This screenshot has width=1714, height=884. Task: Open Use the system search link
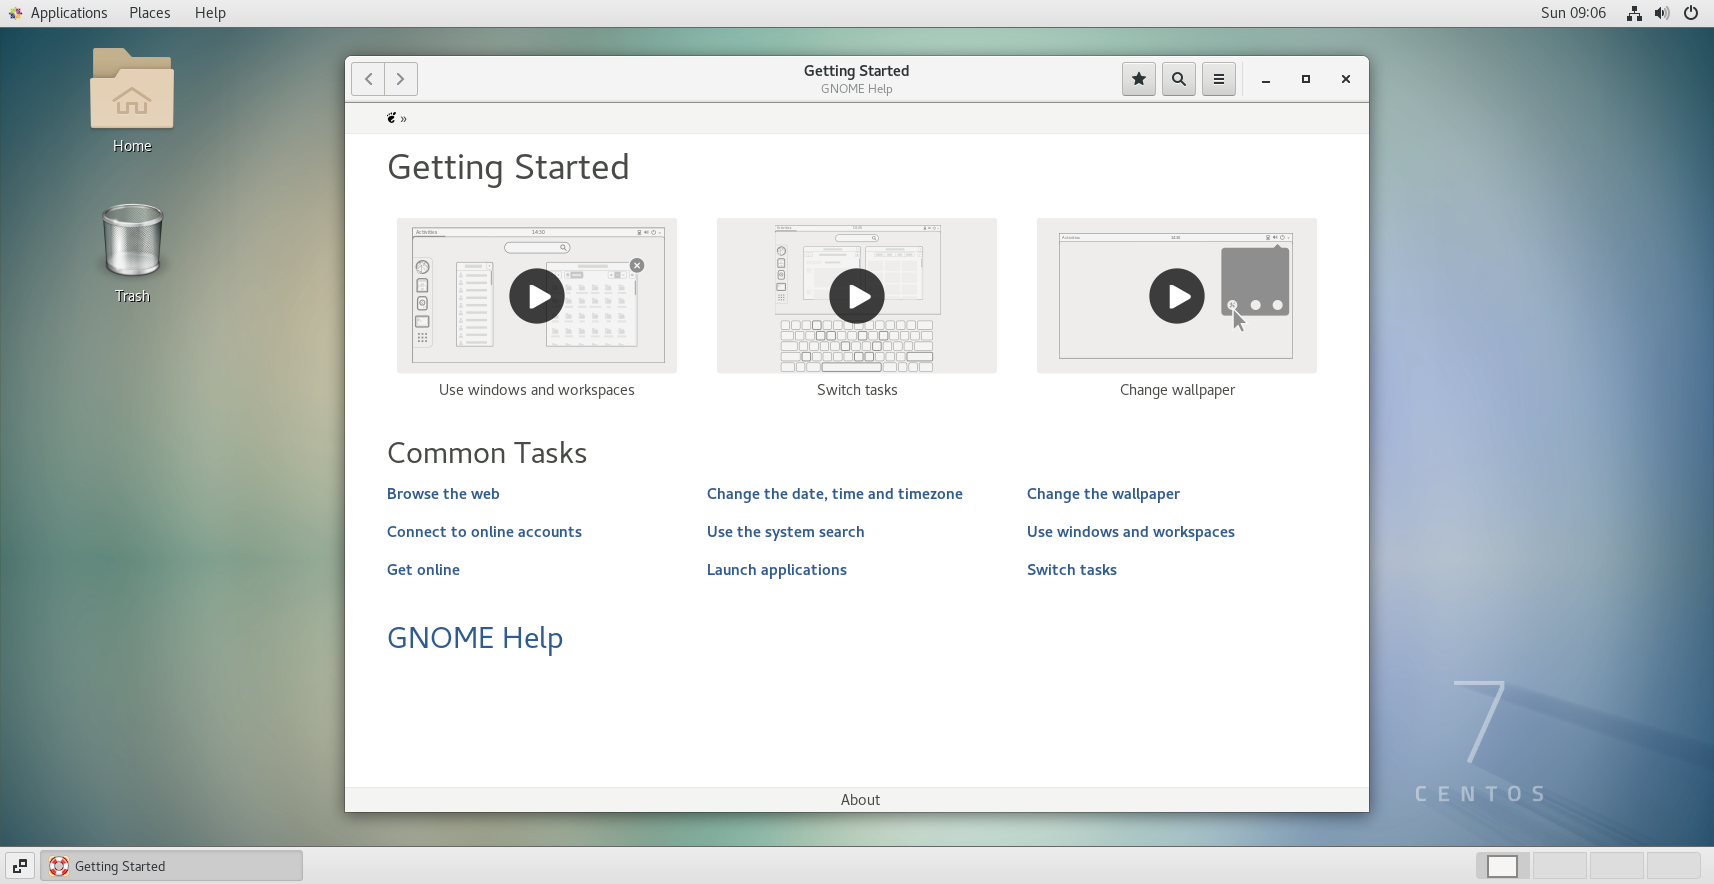786,532
